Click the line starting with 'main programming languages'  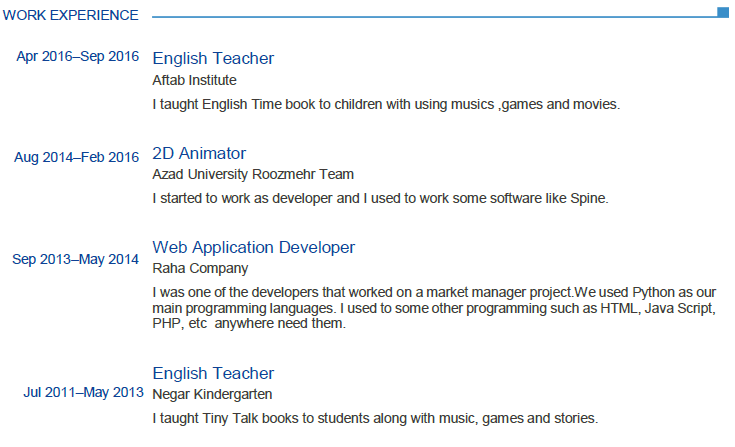point(433,309)
